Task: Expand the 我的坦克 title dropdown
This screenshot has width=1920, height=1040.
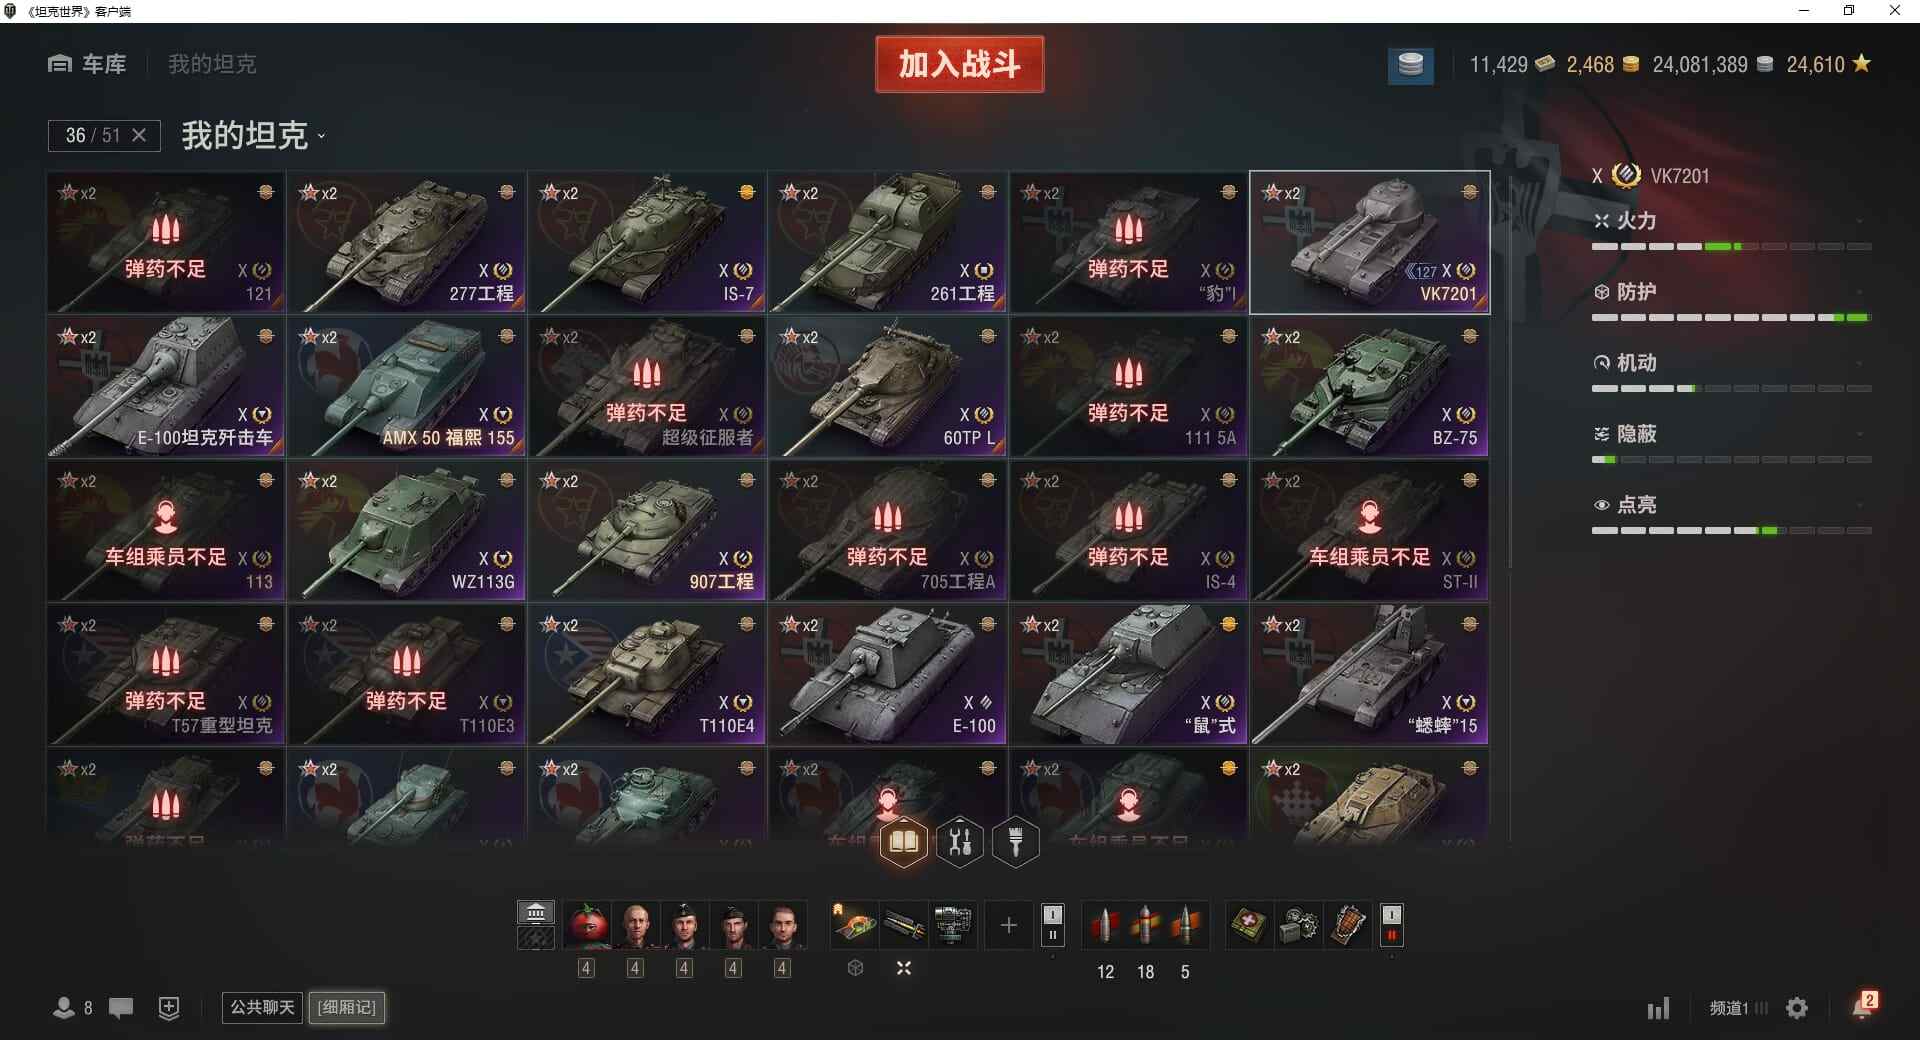Action: coord(321,137)
